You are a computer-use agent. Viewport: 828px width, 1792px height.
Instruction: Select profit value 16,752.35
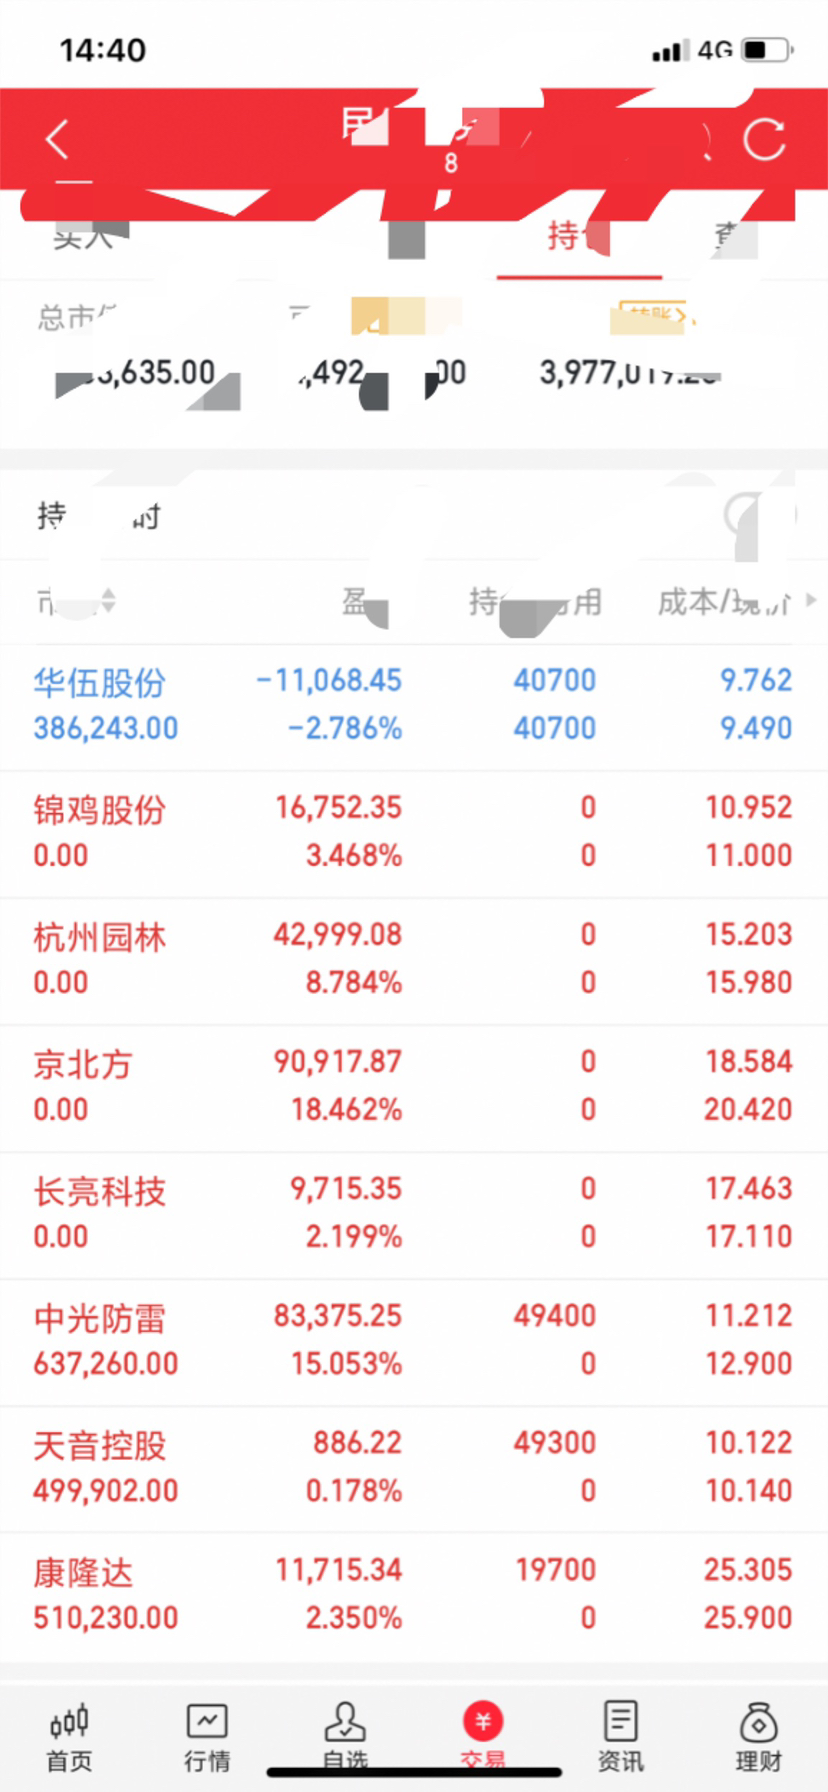click(x=338, y=808)
